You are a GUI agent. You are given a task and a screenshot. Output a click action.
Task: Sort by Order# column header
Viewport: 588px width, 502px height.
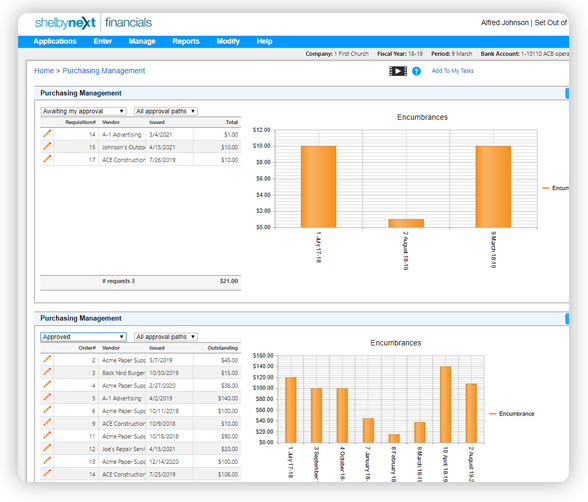coord(87,348)
